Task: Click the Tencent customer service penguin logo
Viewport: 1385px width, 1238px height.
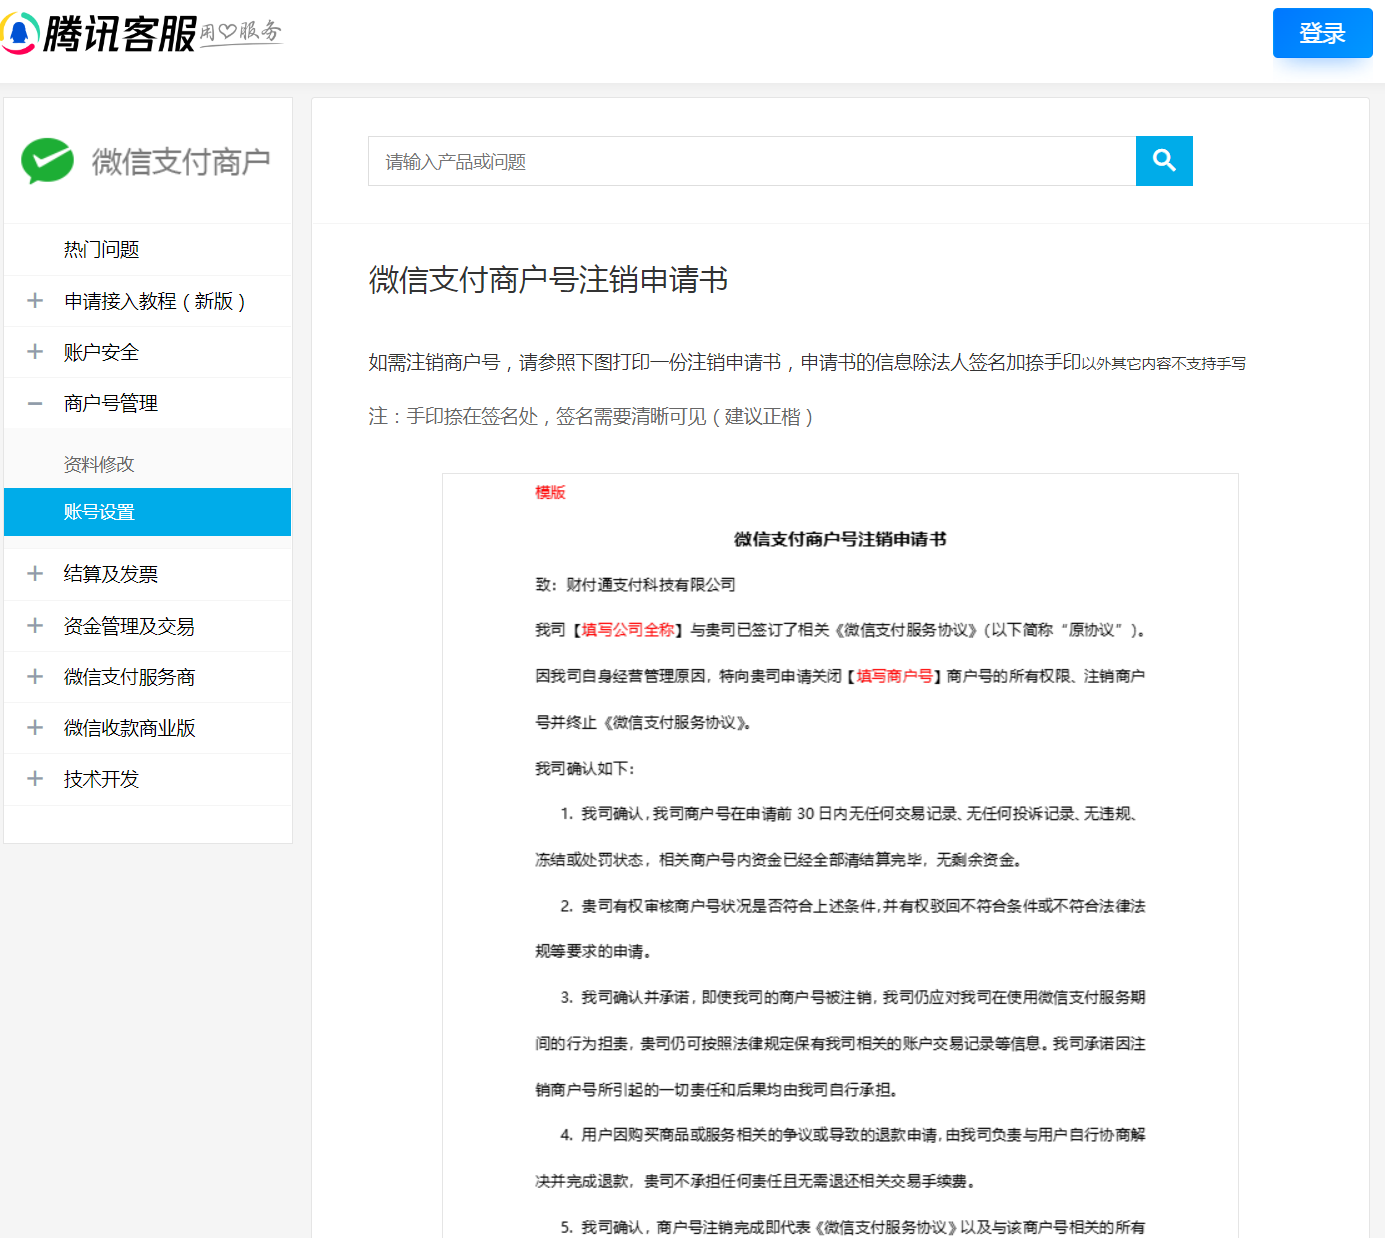Action: [x=19, y=33]
